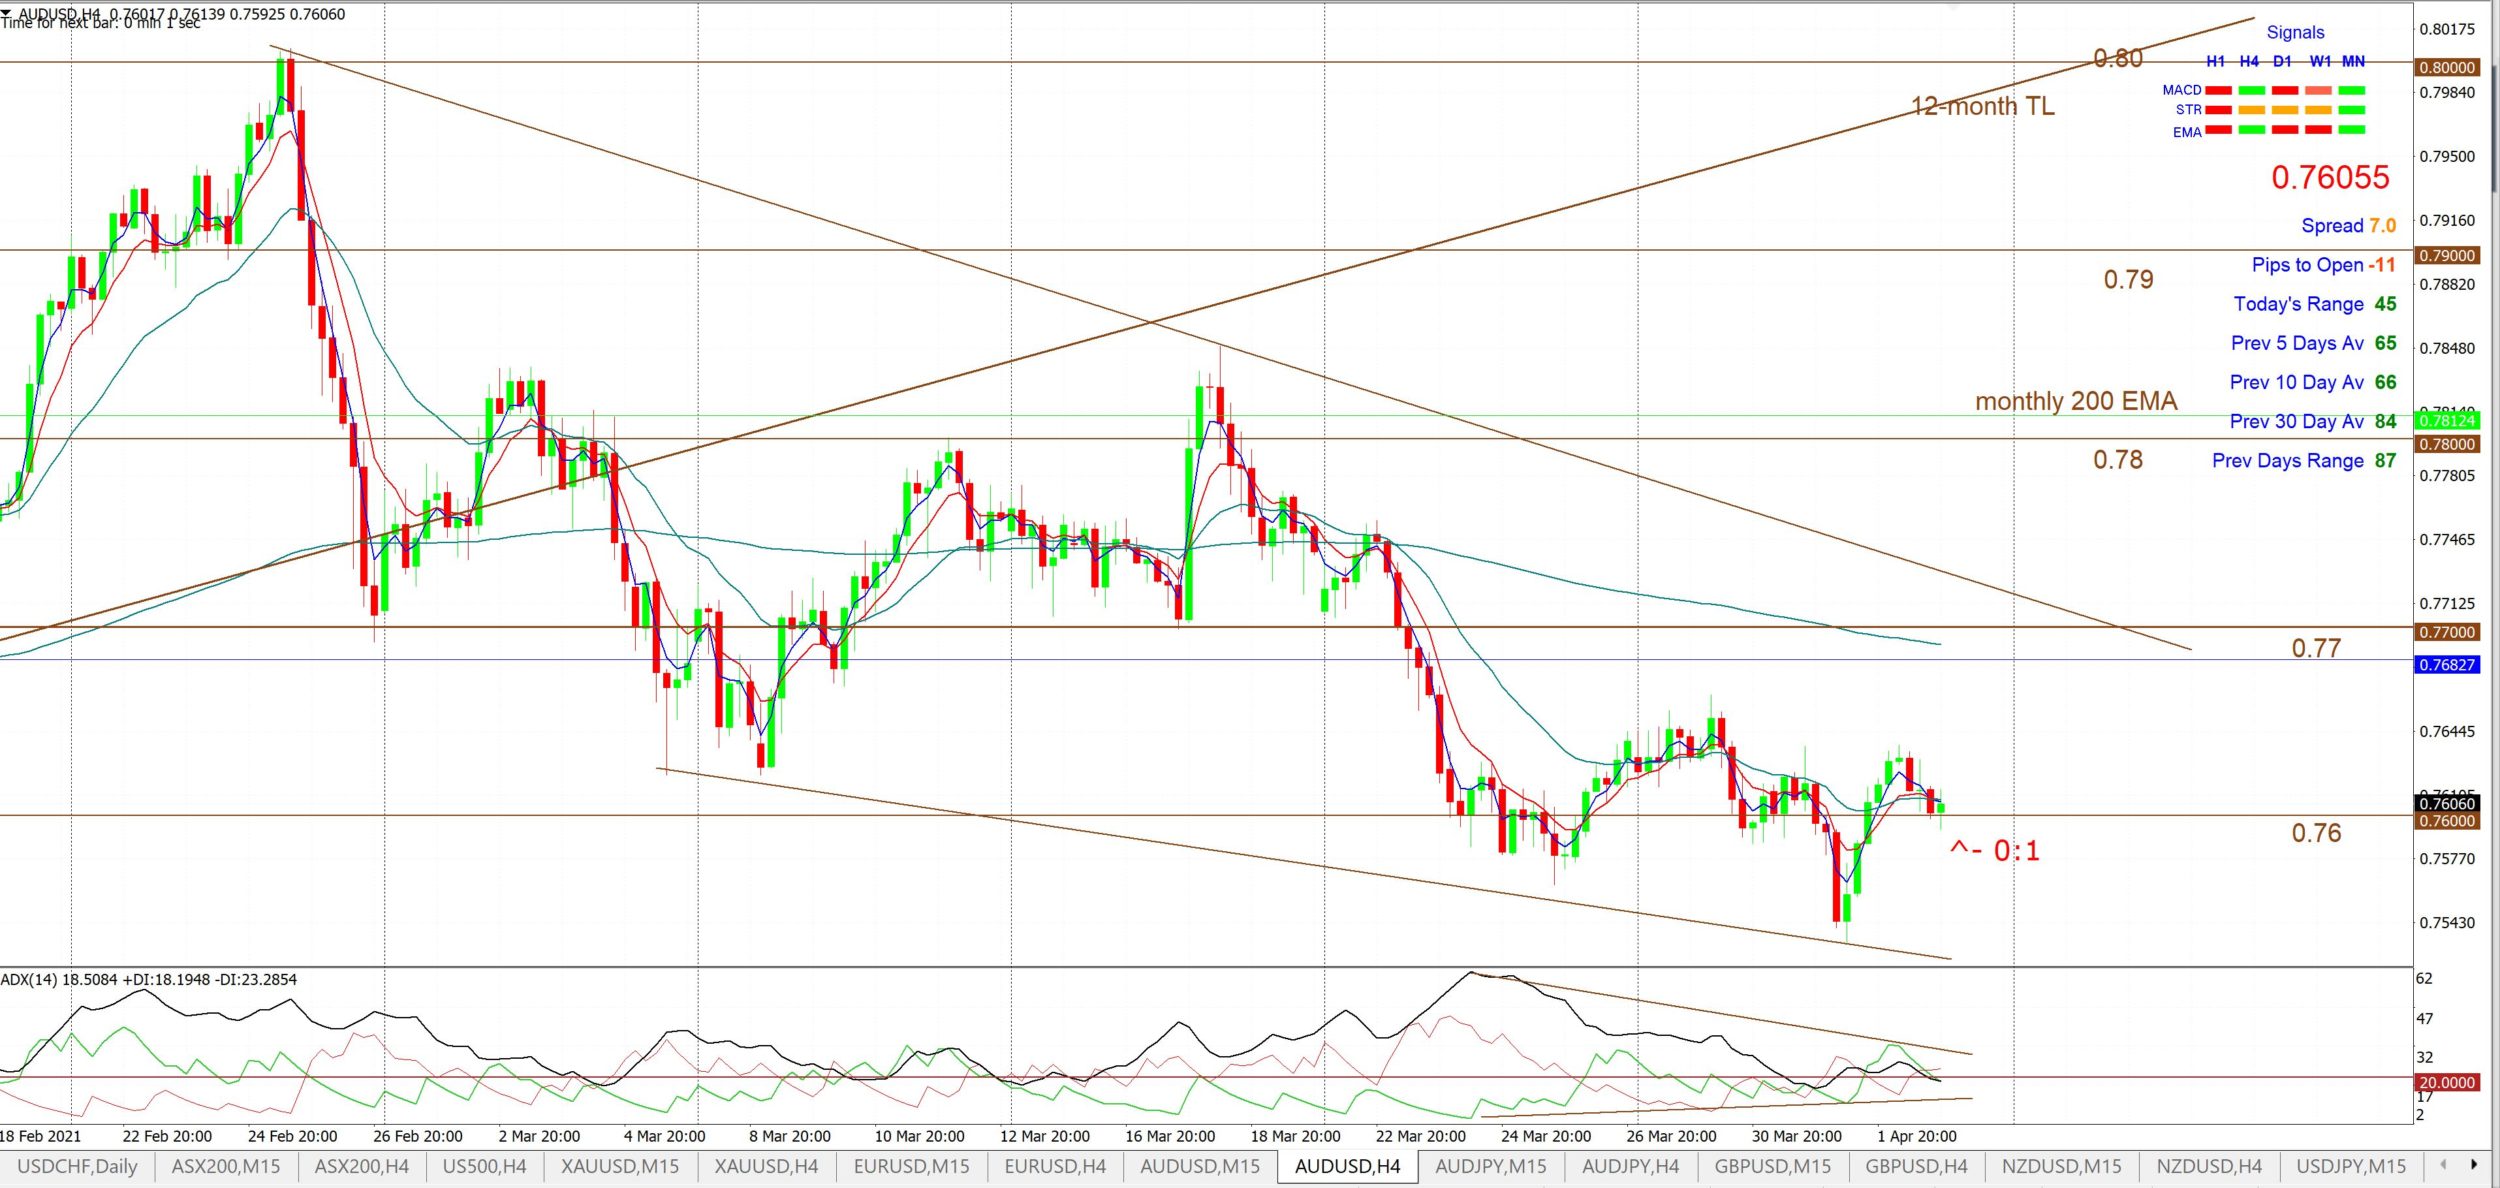Screen dimensions: 2500x1188
Task: Click the right tab-scroll arrow
Action: pos(2474,1165)
